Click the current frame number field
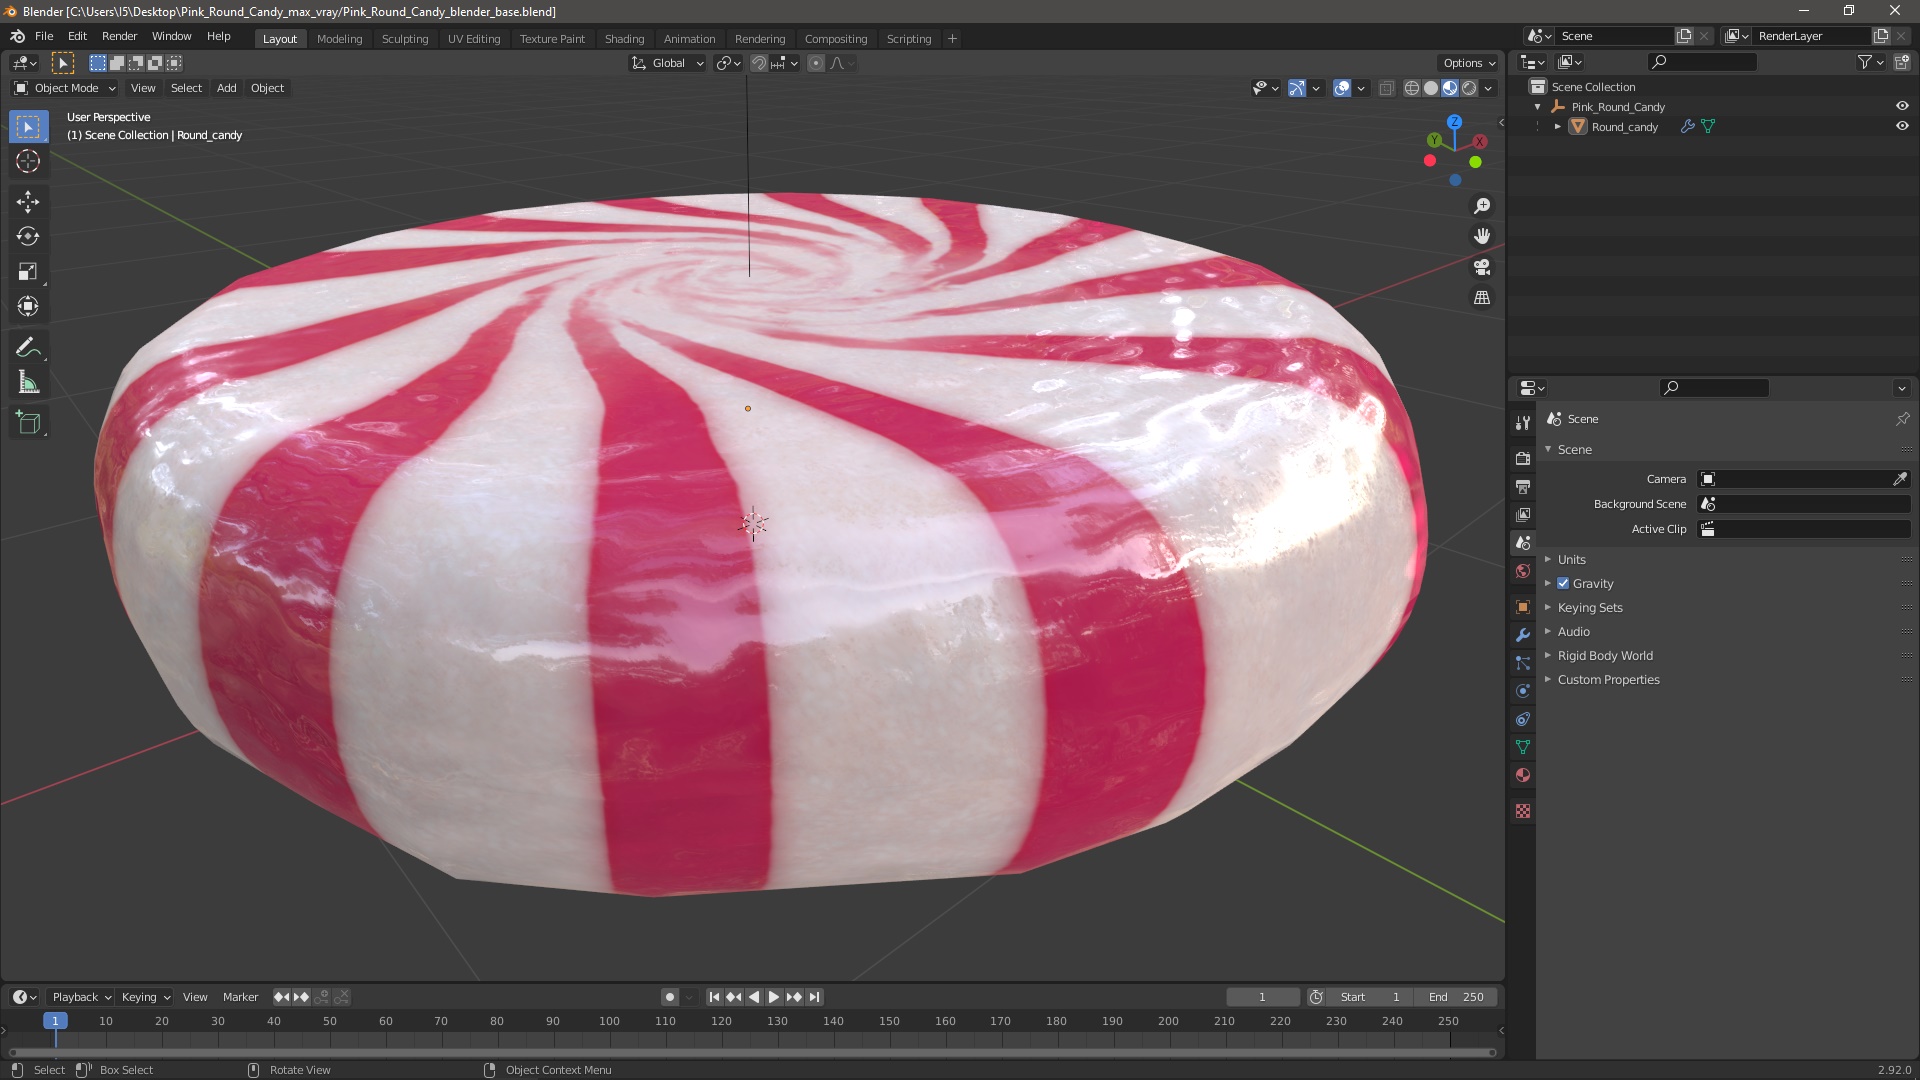Image resolution: width=1920 pixels, height=1080 pixels. [1262, 997]
